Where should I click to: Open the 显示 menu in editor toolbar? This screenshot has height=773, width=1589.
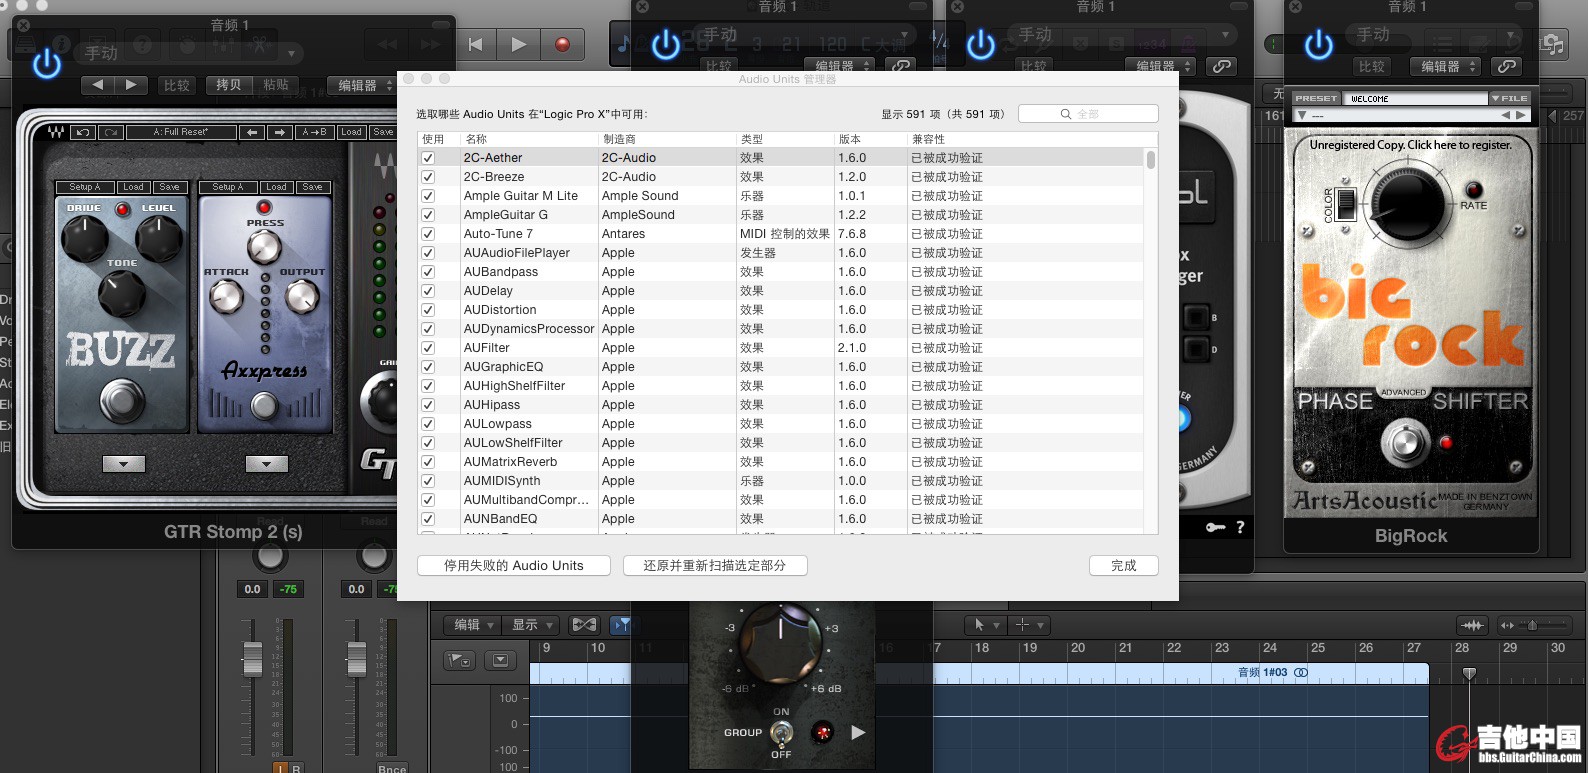tap(531, 625)
